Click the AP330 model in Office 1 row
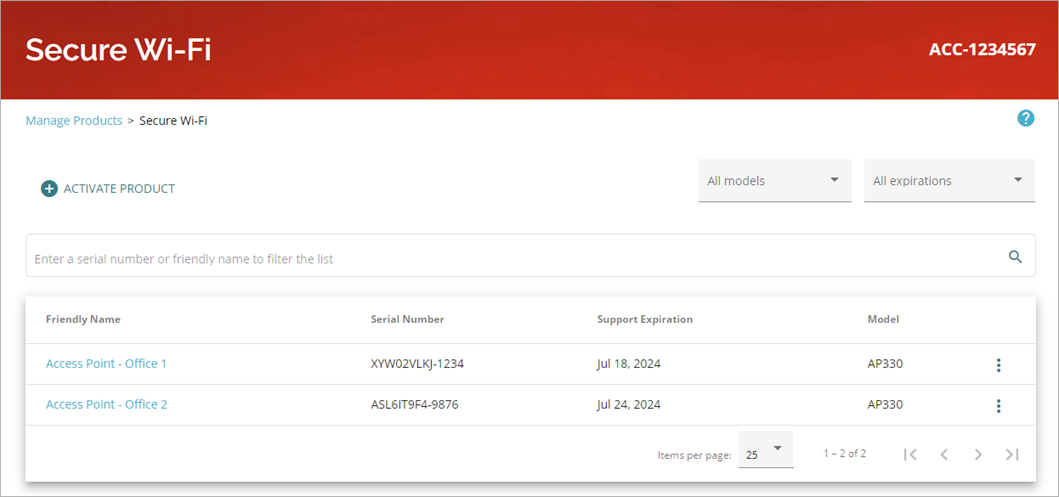 [885, 364]
